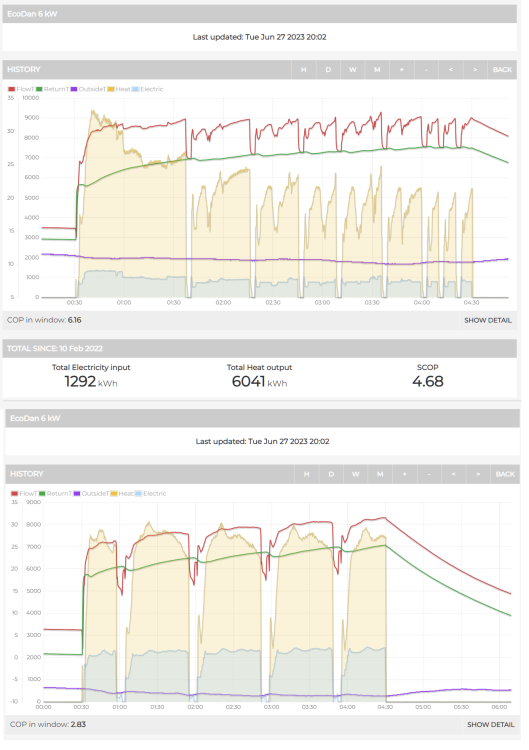Zoom in with plus button on bottom chart
Screen dimensions: 529x750
(x=405, y=474)
